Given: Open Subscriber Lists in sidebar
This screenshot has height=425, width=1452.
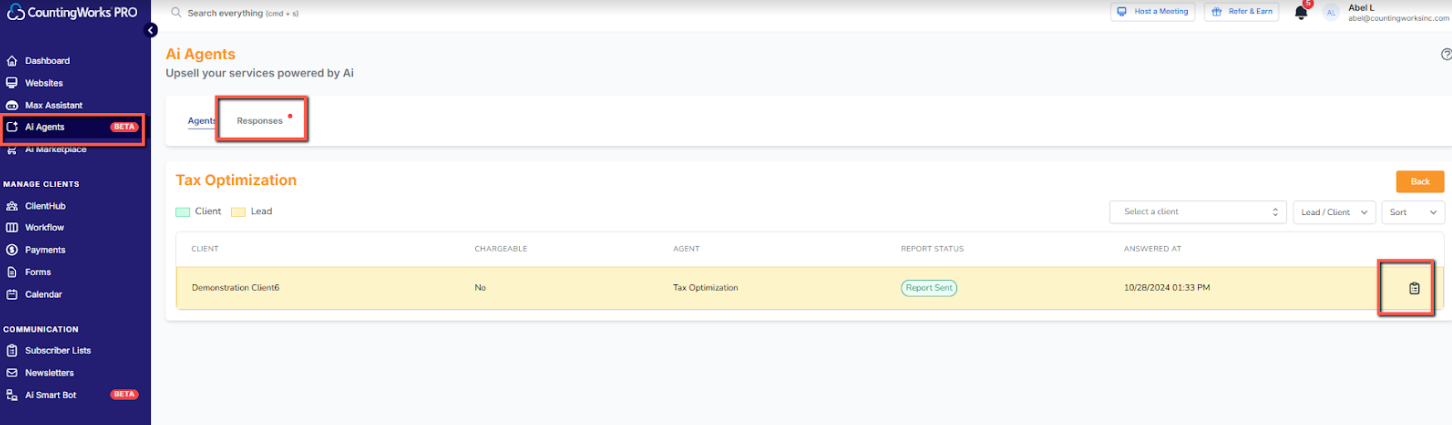Looking at the screenshot, I should click(58, 351).
